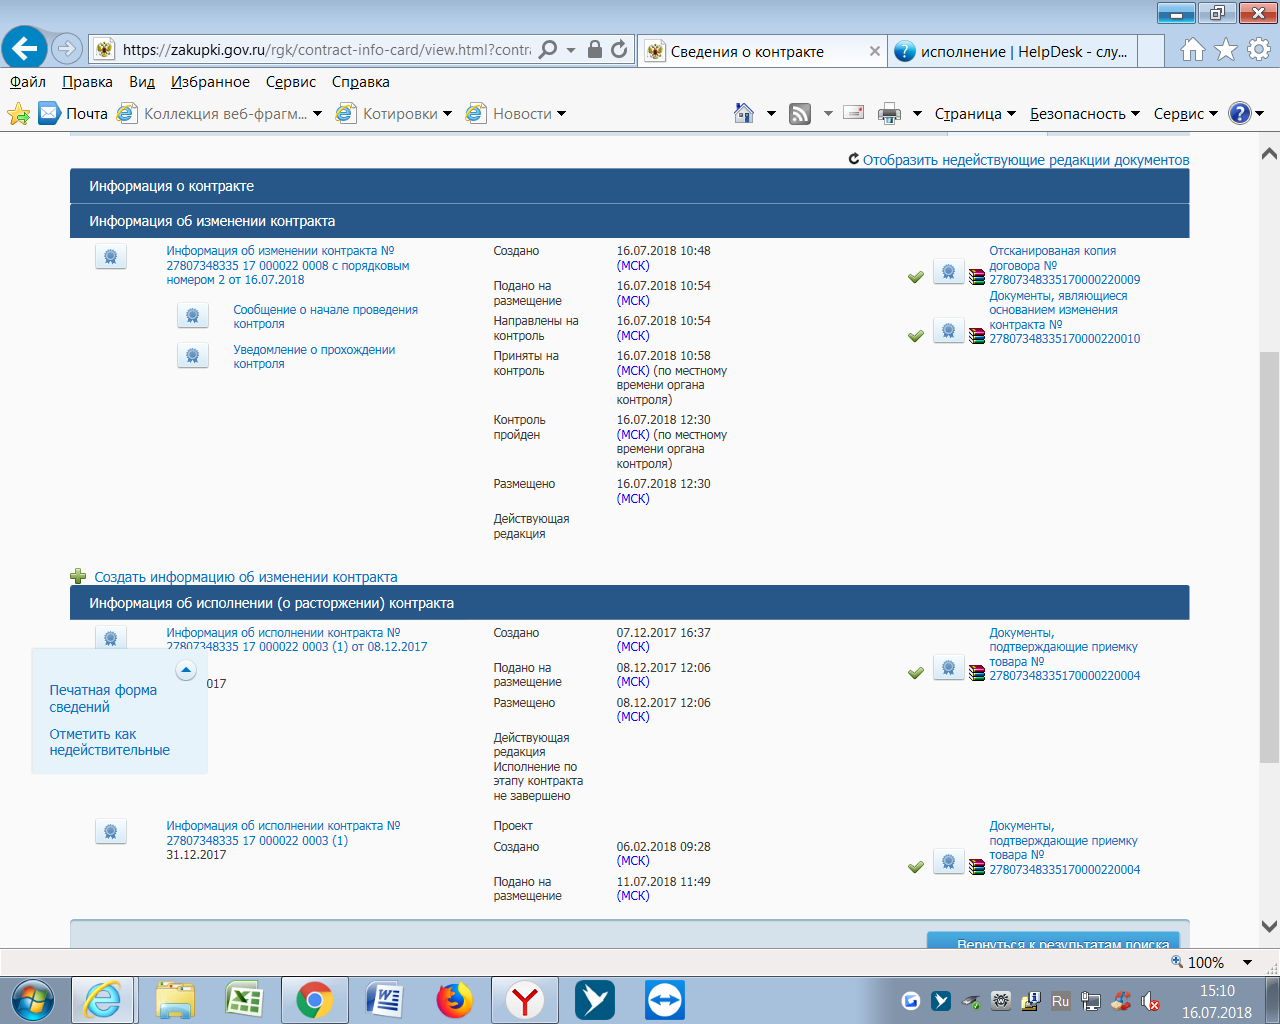
Task: Click signature icon beside 'Сообщение о начале проведения контроля'
Action: point(192,316)
